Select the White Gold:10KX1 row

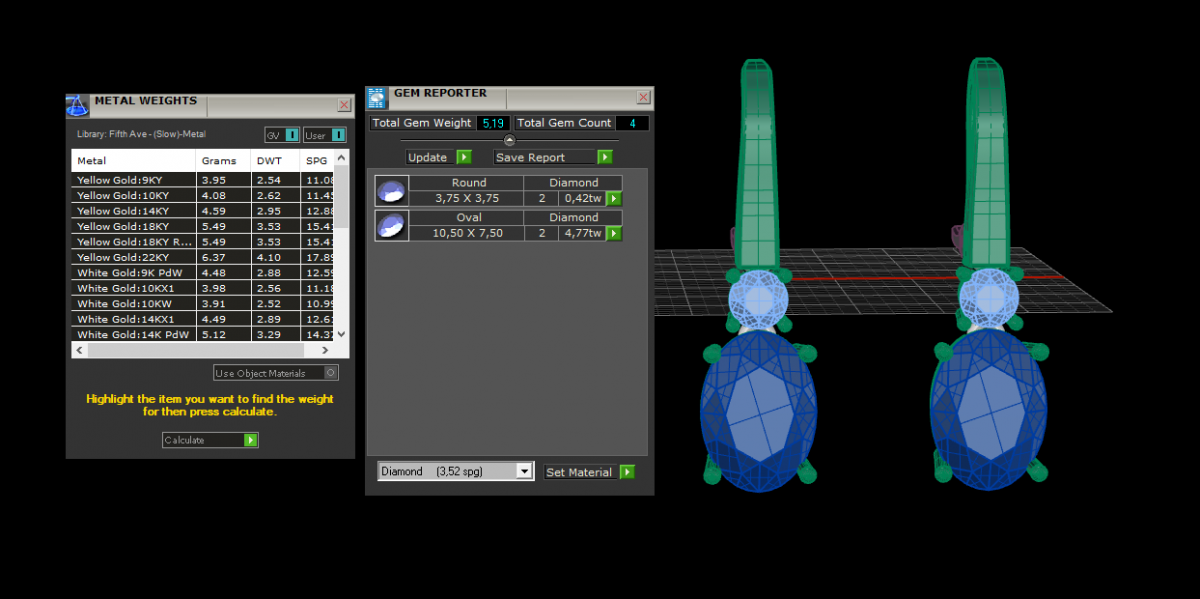point(202,288)
